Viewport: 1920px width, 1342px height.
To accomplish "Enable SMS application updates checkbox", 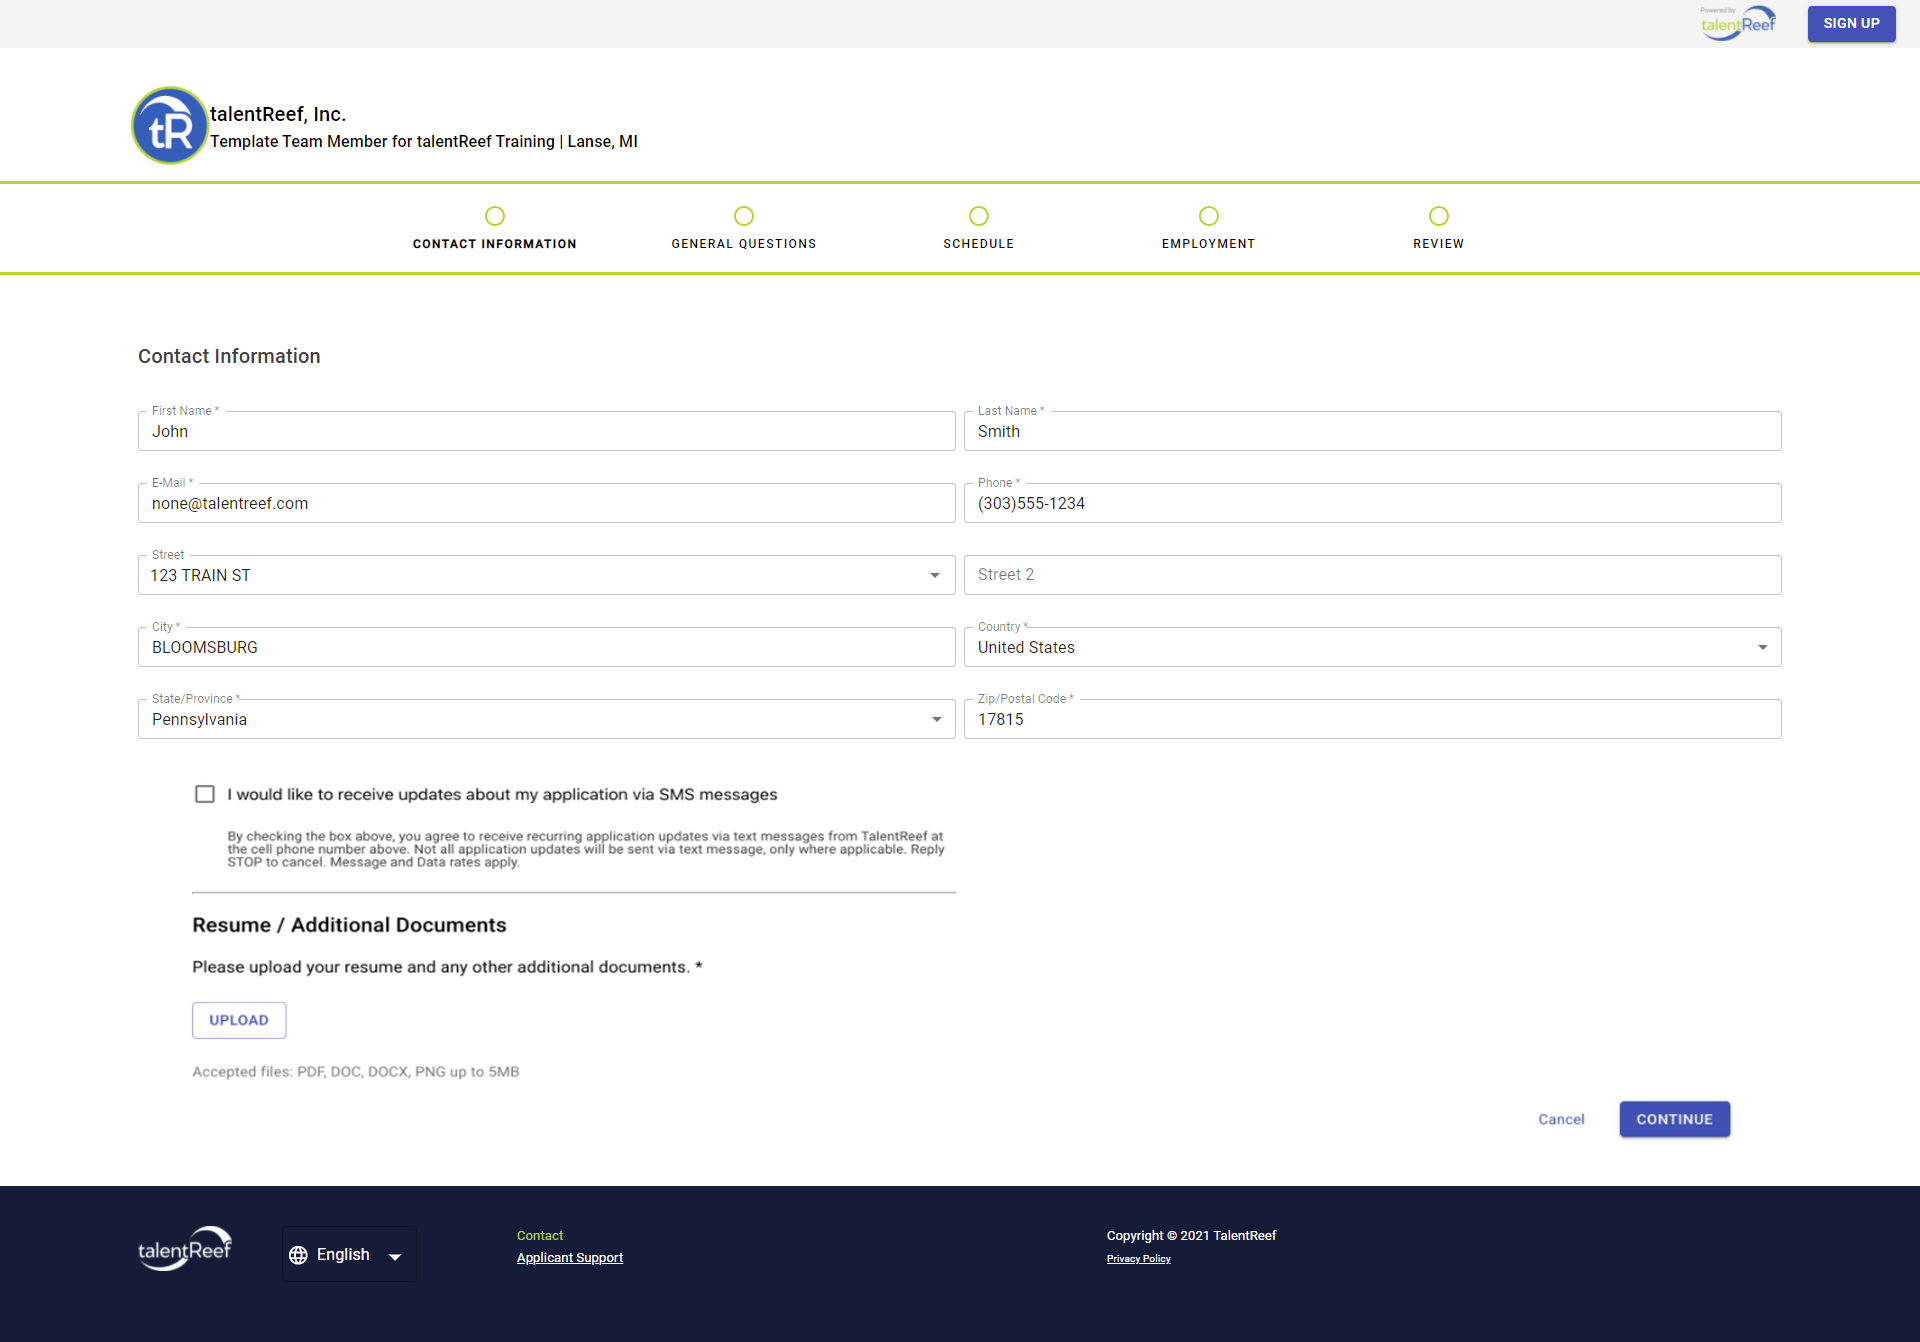I will coord(204,793).
